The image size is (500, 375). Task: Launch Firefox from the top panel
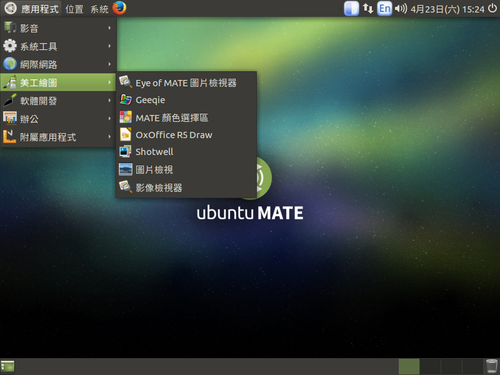click(x=119, y=8)
